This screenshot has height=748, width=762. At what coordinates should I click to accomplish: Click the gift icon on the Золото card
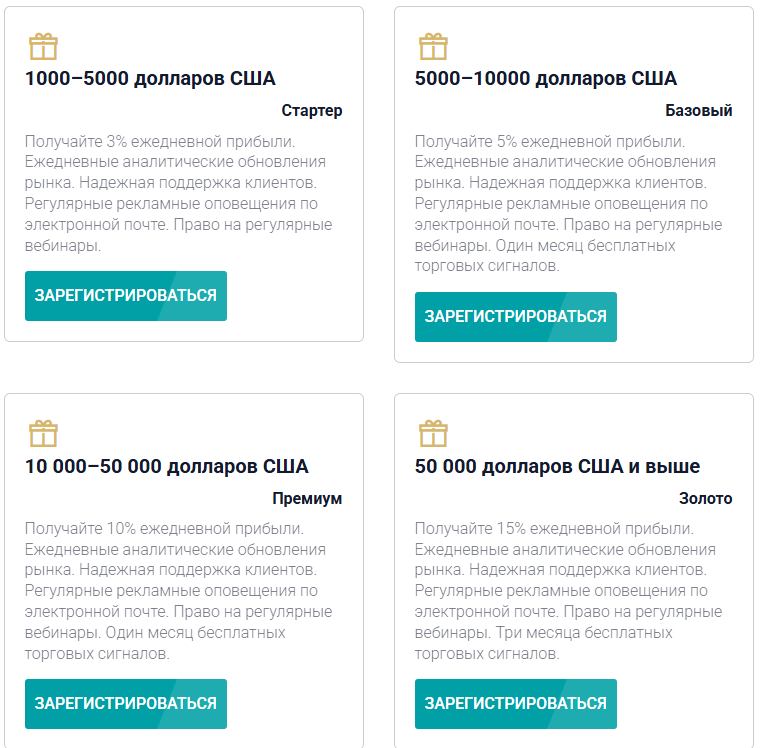pos(433,434)
